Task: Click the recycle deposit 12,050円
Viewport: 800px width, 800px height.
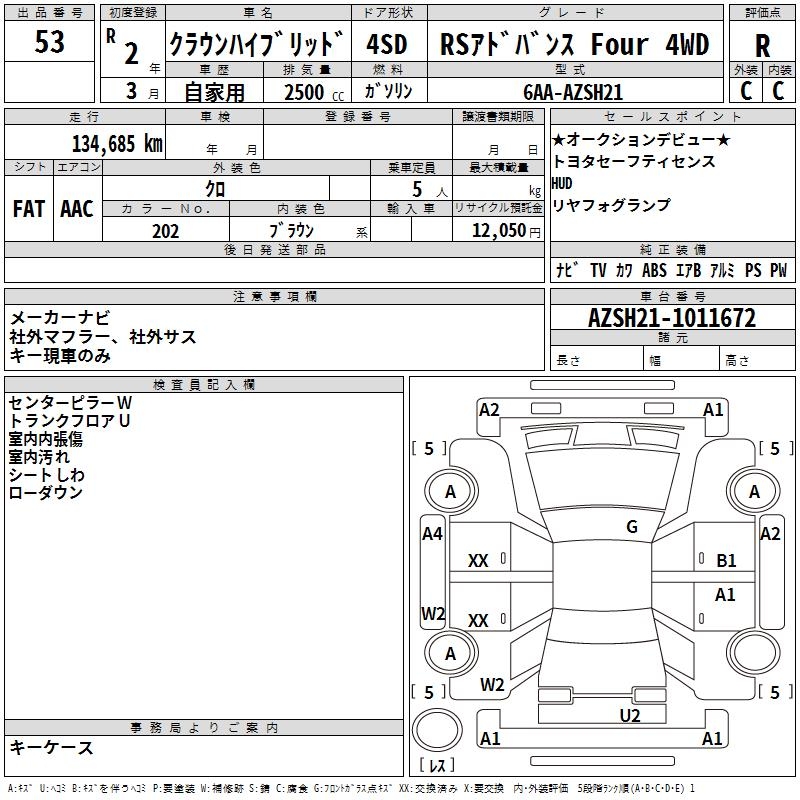Action: coord(506,231)
